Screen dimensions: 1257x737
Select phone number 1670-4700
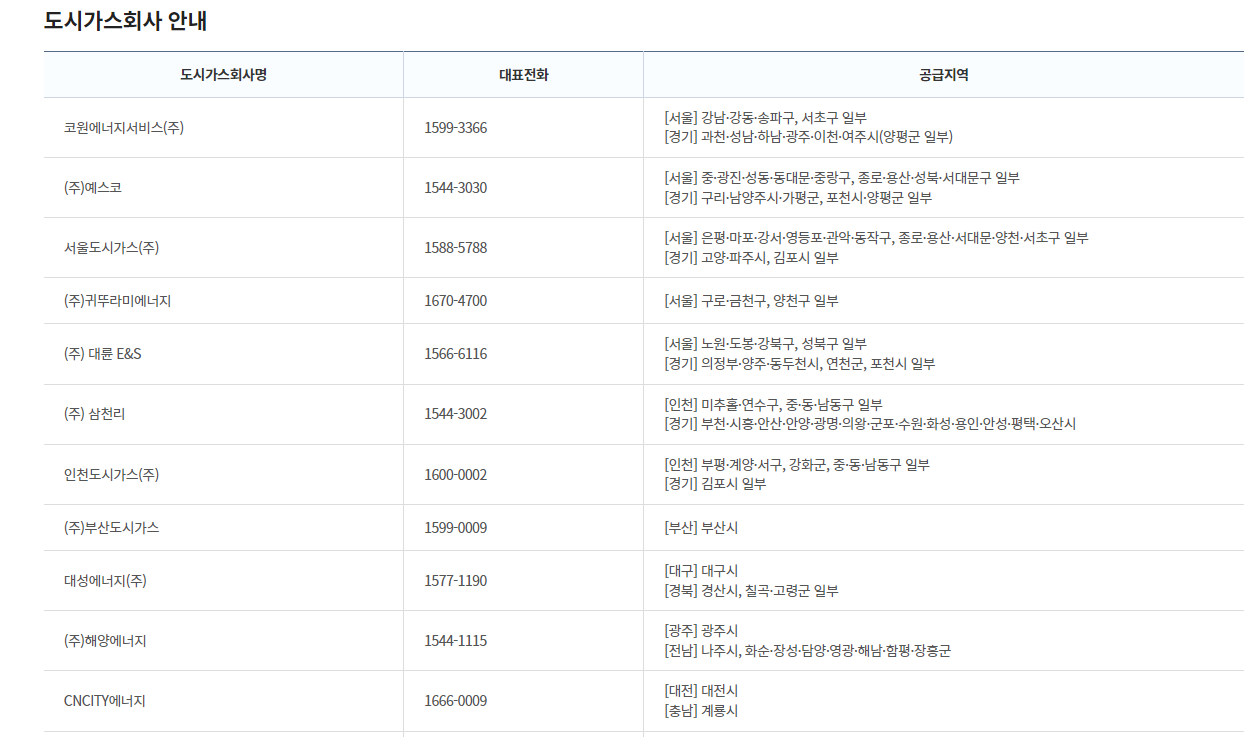click(x=456, y=301)
